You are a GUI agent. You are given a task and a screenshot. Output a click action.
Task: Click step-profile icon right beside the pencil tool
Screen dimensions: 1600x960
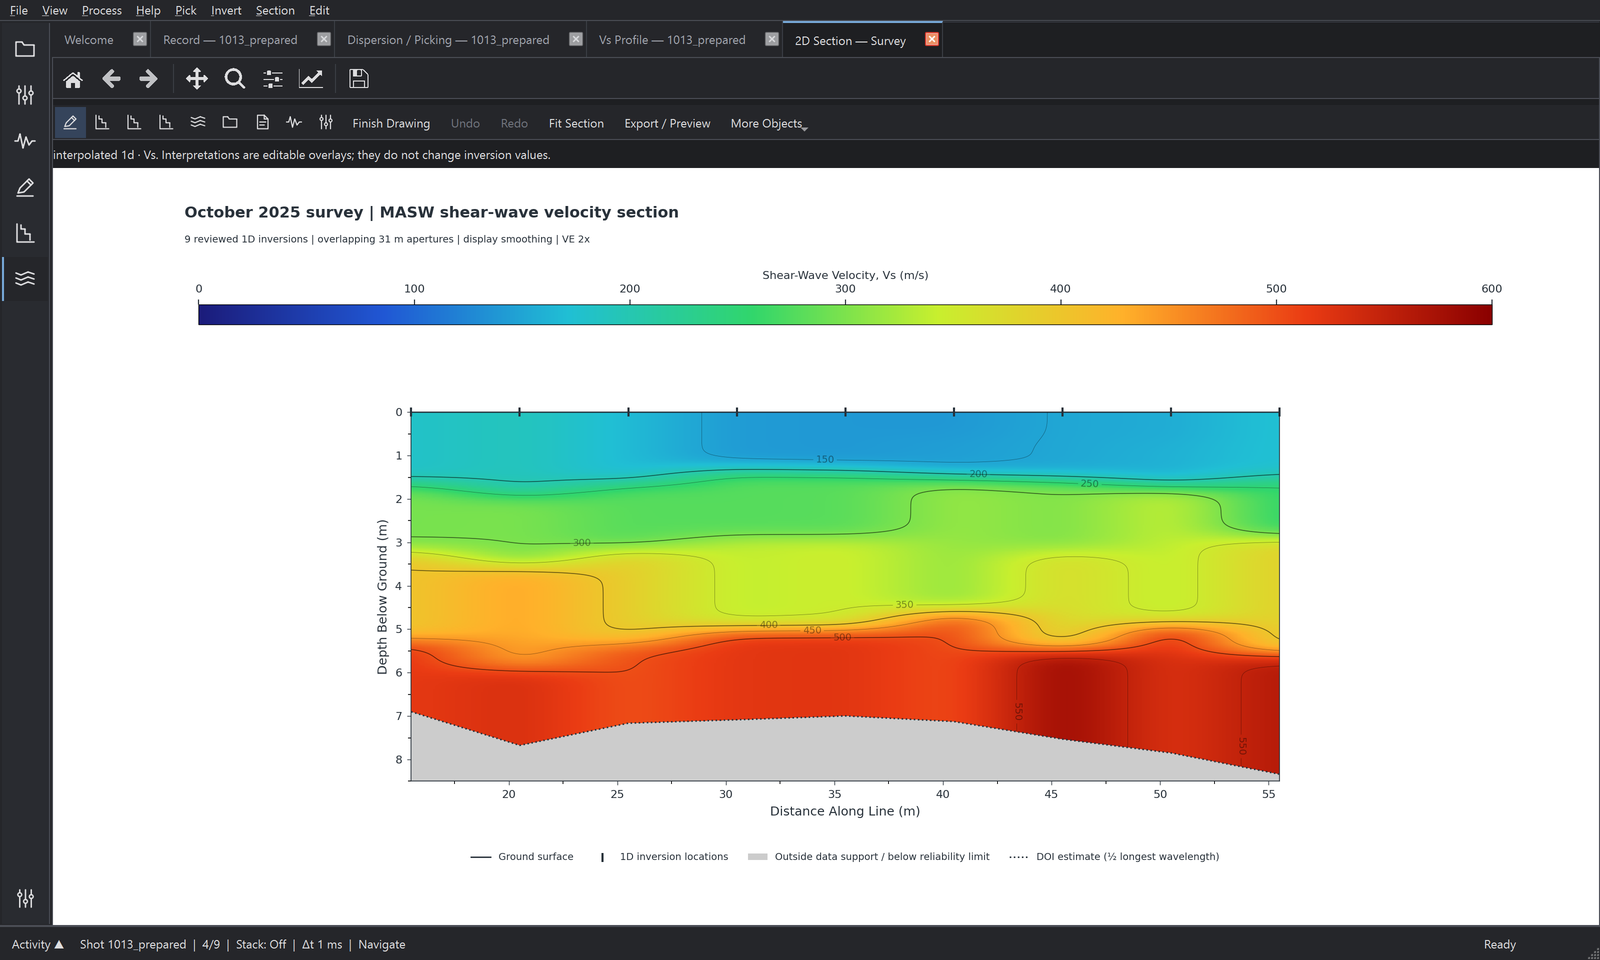[102, 123]
